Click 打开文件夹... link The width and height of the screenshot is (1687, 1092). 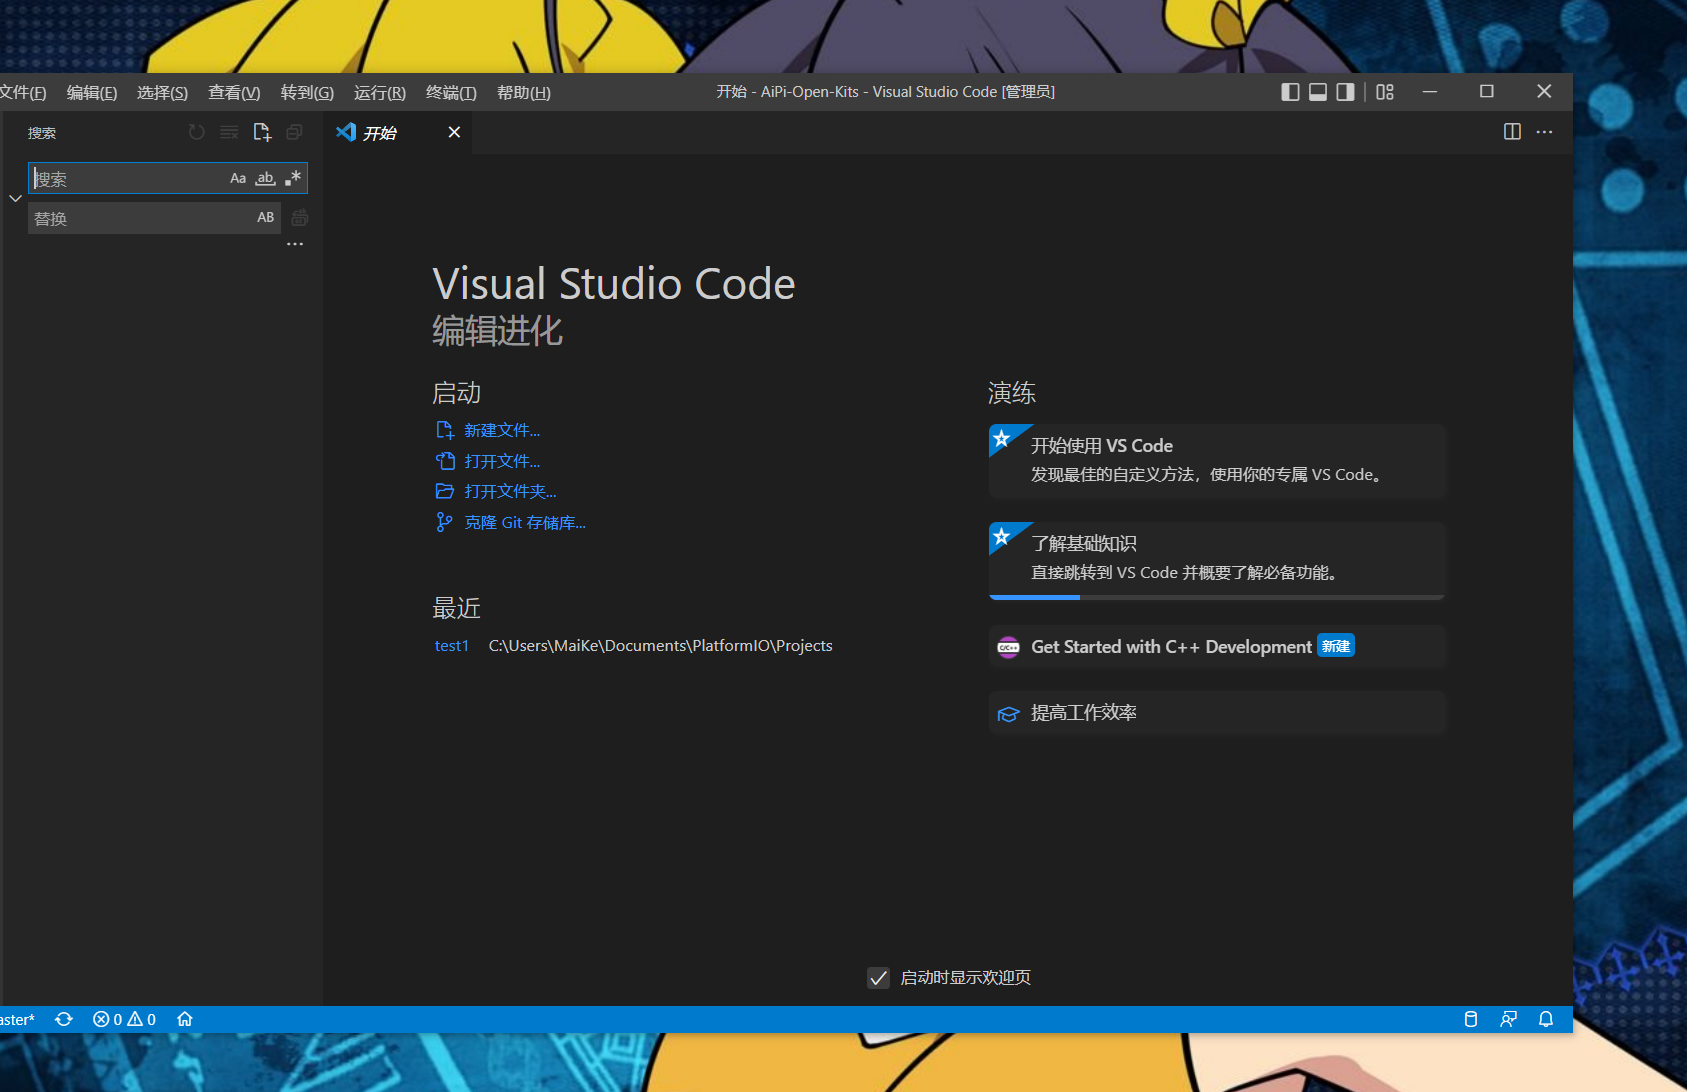pyautogui.click(x=510, y=491)
